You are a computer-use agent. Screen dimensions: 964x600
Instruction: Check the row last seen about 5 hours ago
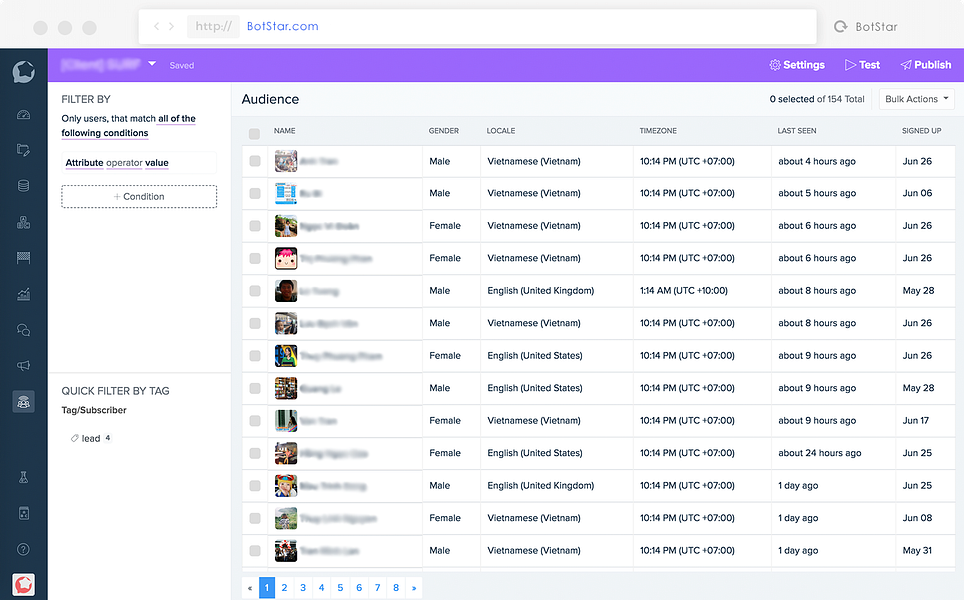coord(255,193)
